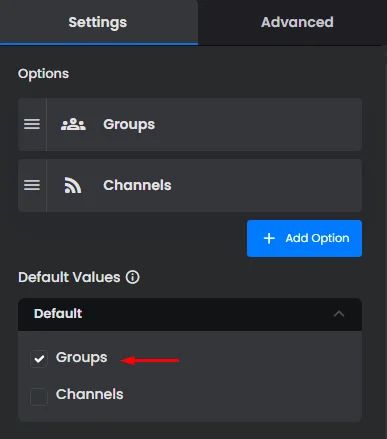Switch to the Advanced tab
The height and width of the screenshot is (439, 387).
(297, 22)
